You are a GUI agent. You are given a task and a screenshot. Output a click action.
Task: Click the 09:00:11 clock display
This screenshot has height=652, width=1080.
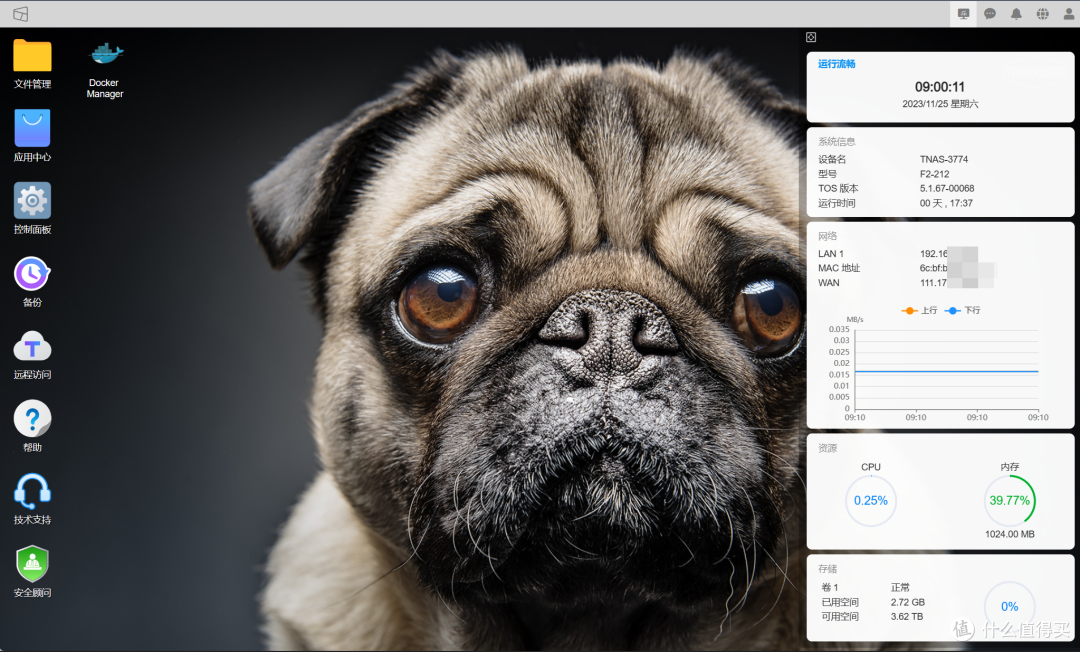click(x=939, y=87)
